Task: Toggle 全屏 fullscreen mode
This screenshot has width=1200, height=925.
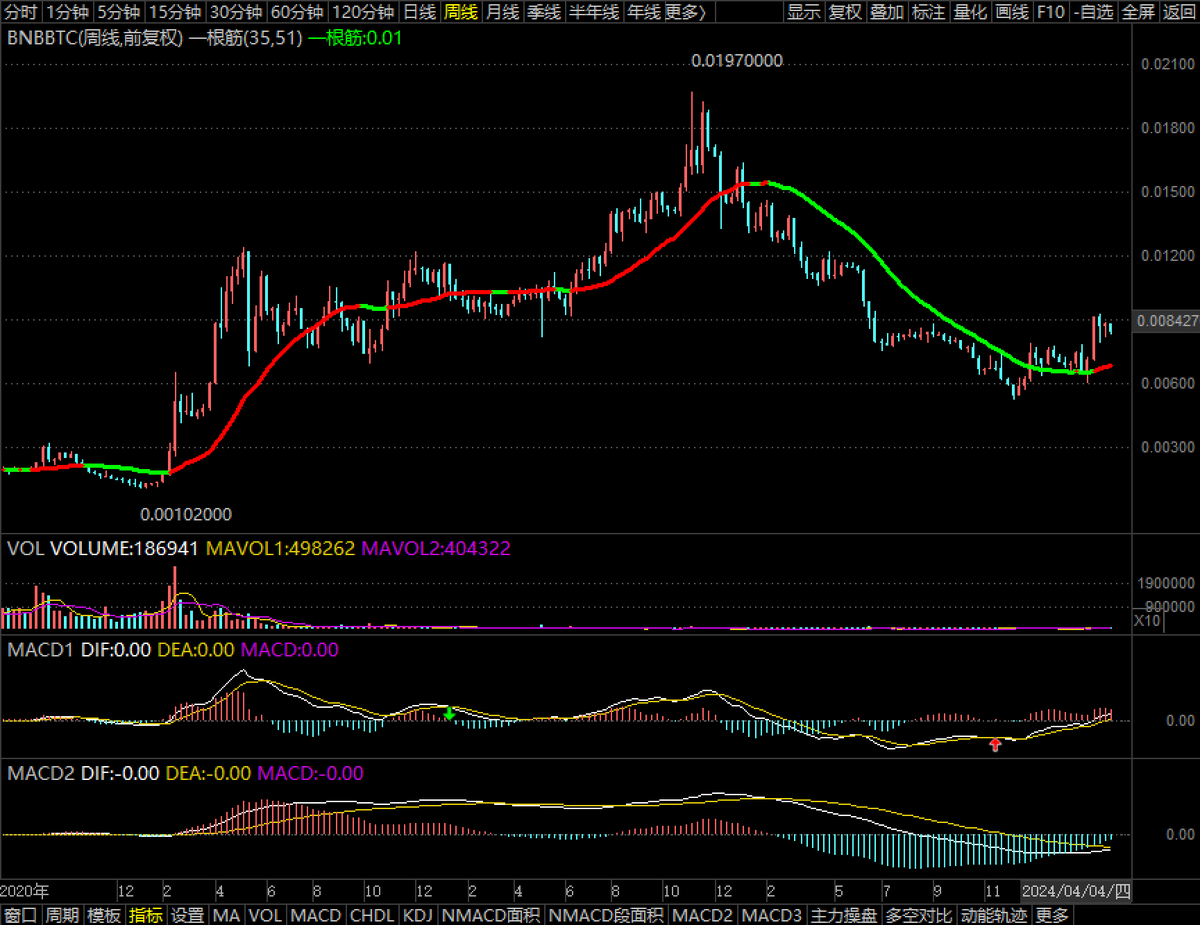Action: coord(1138,13)
